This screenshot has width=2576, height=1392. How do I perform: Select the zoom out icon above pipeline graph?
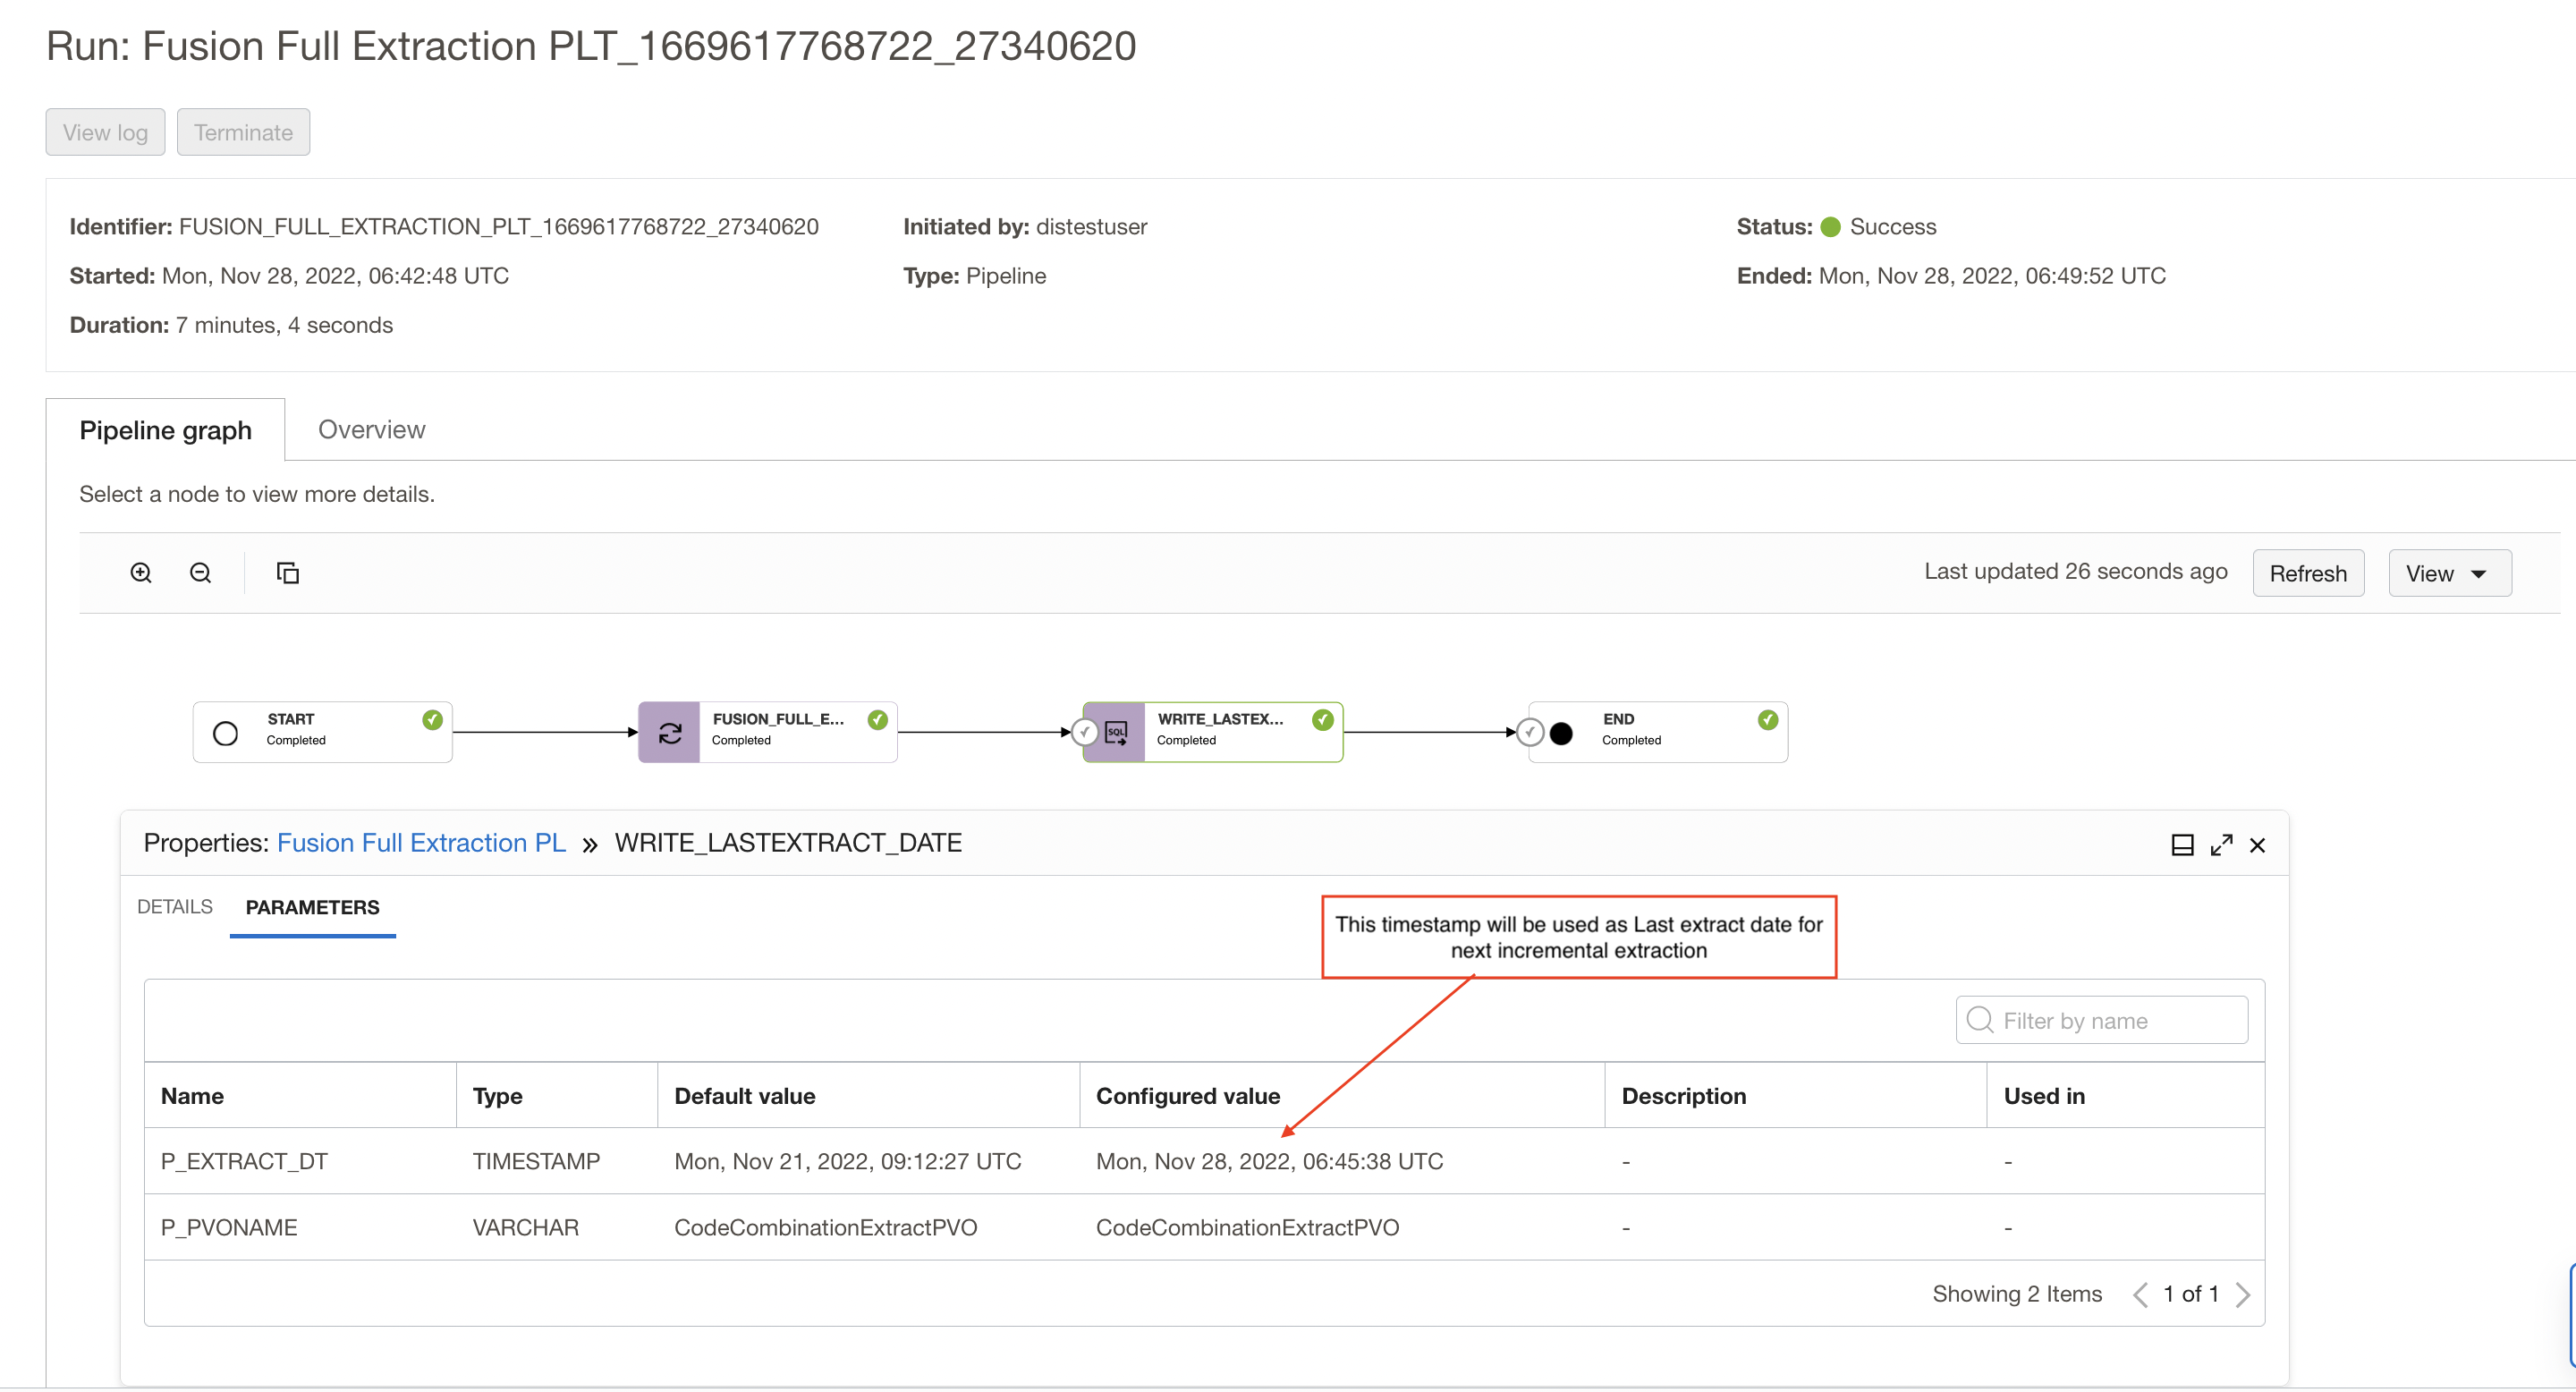click(x=200, y=572)
